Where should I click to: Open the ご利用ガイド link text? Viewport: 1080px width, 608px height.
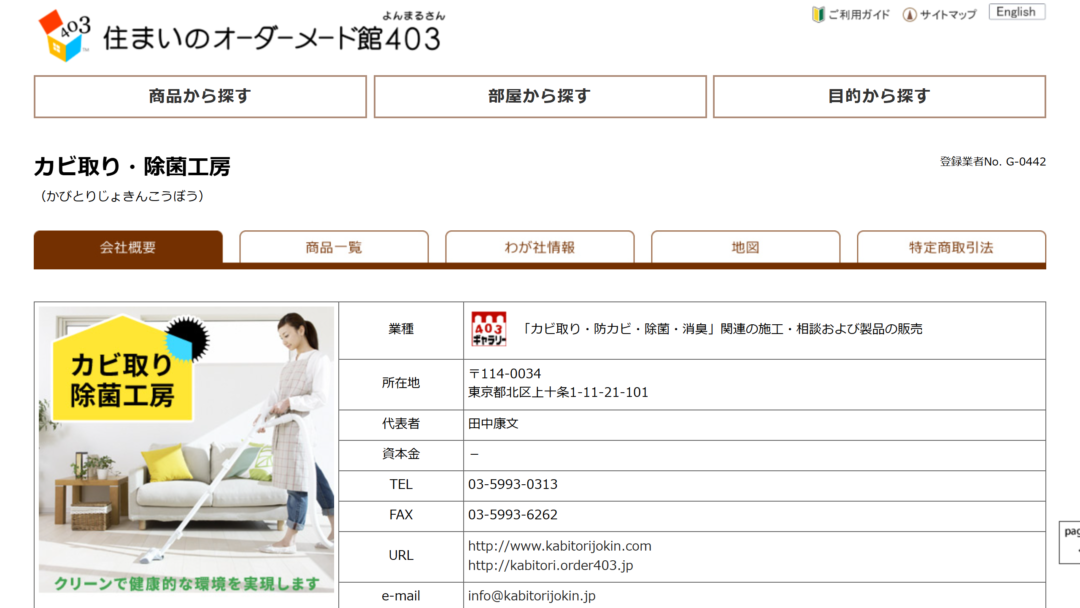(859, 14)
